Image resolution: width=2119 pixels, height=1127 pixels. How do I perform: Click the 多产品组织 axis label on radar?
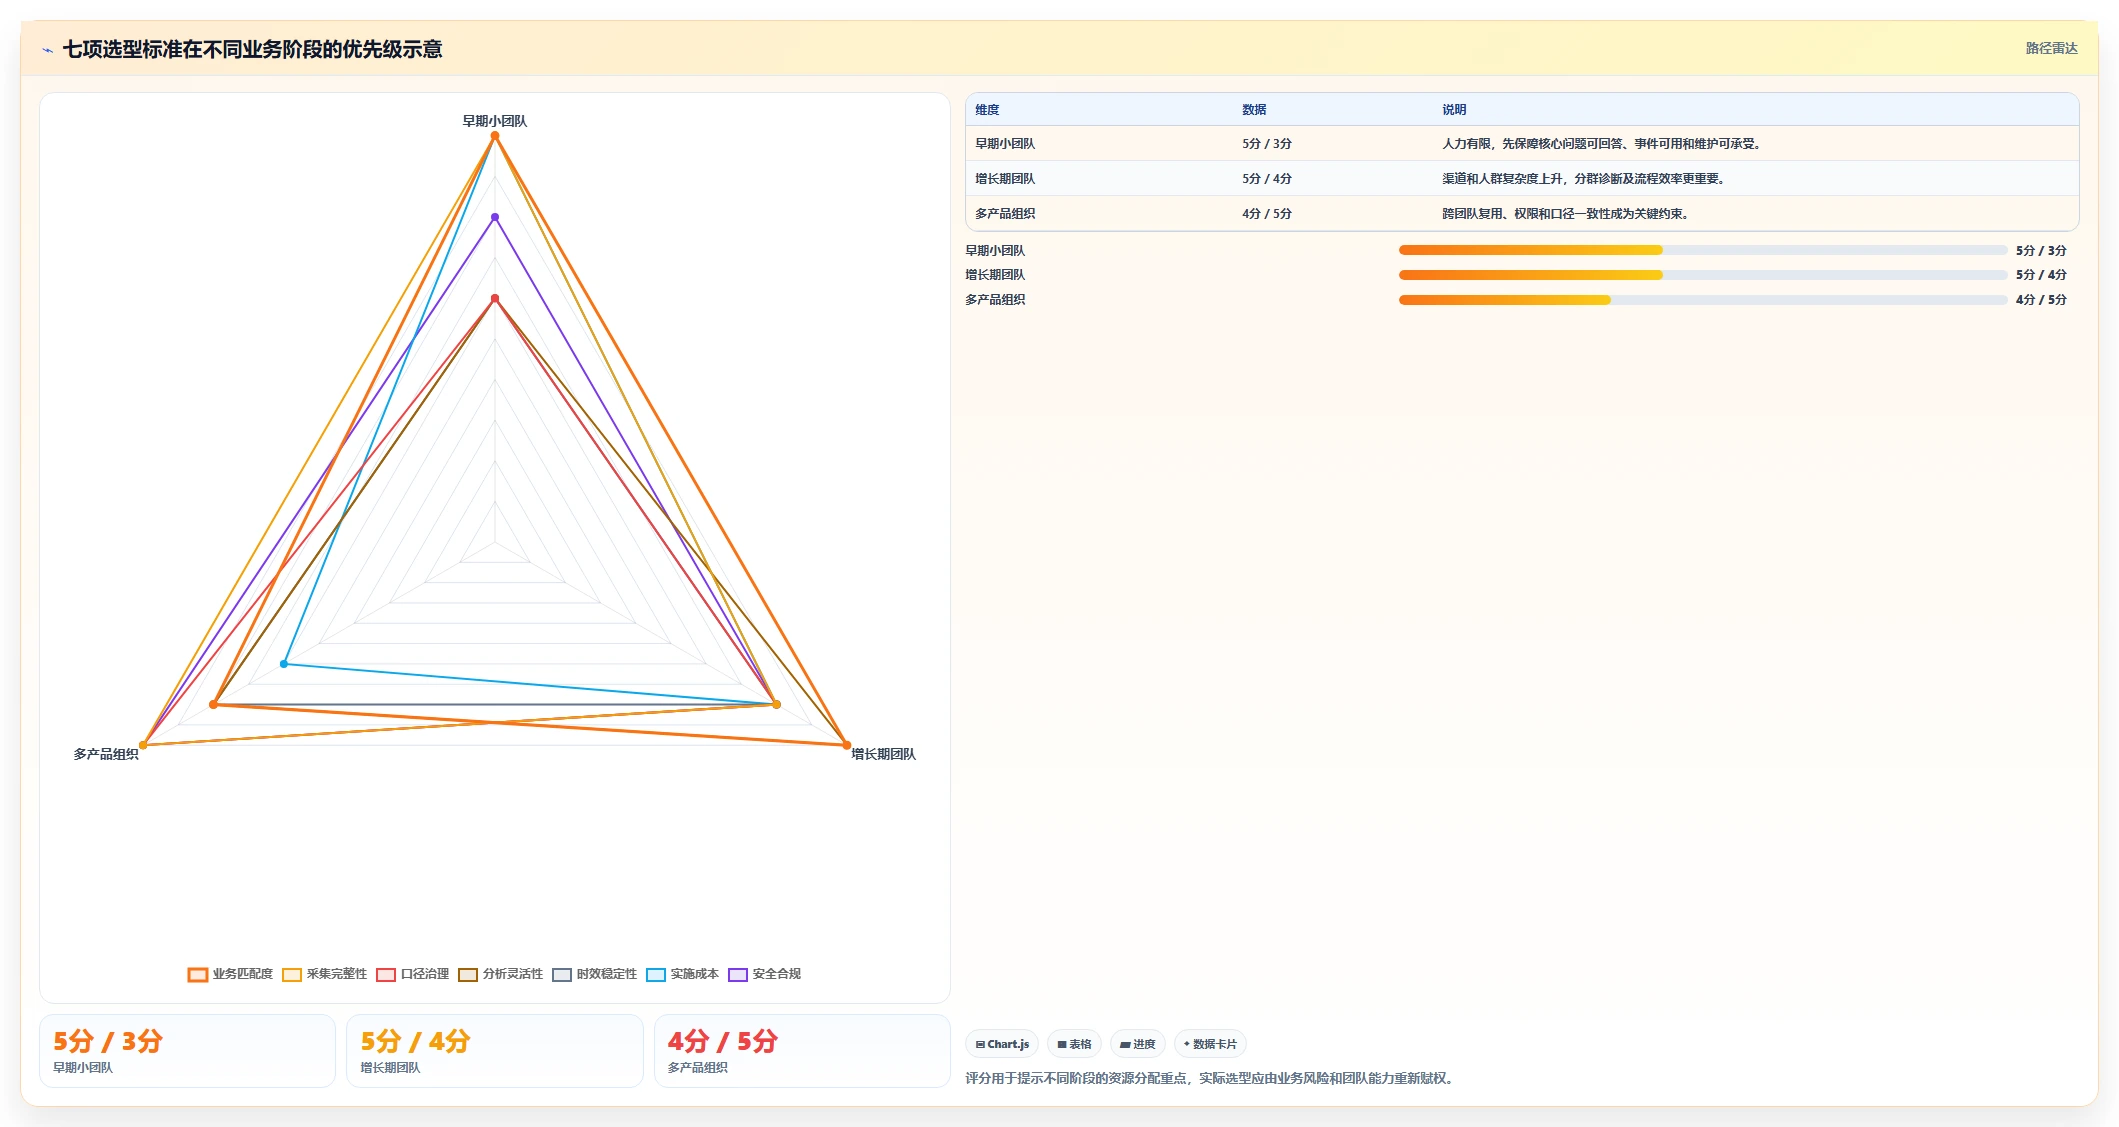[x=106, y=754]
